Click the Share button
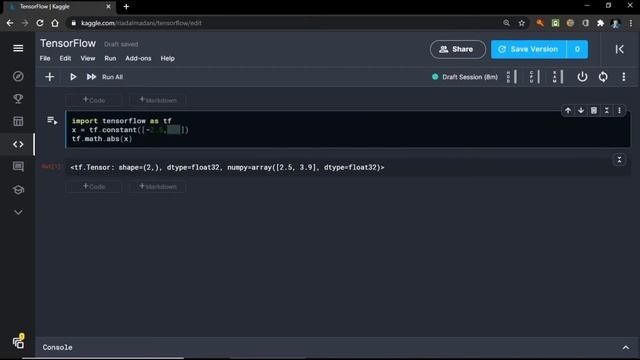 click(458, 49)
